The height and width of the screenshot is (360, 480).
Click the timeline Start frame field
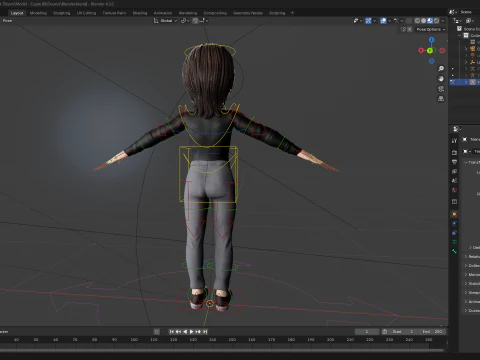click(x=404, y=332)
